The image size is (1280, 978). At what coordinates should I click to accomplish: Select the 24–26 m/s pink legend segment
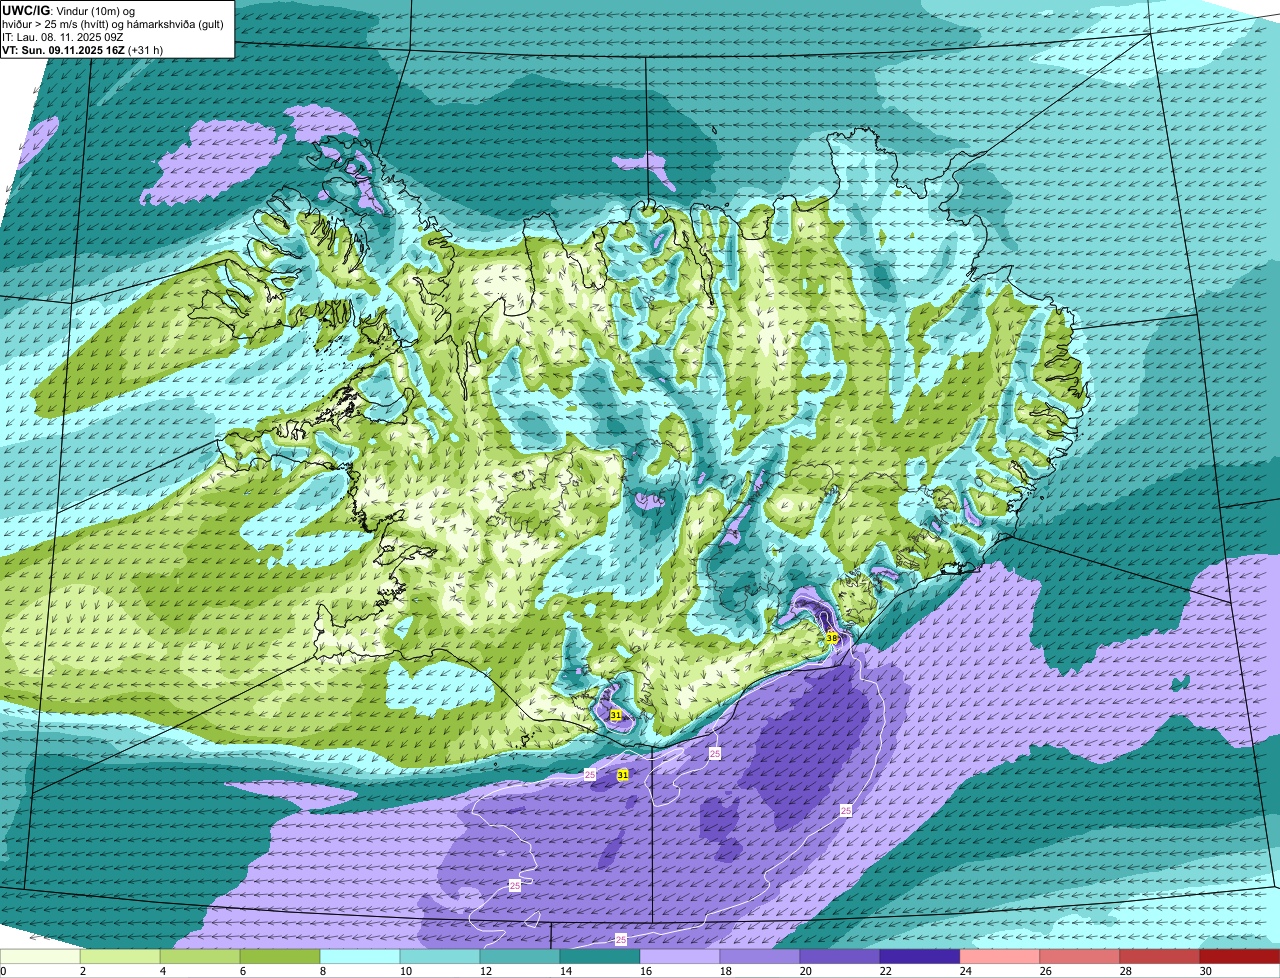coord(1000,957)
